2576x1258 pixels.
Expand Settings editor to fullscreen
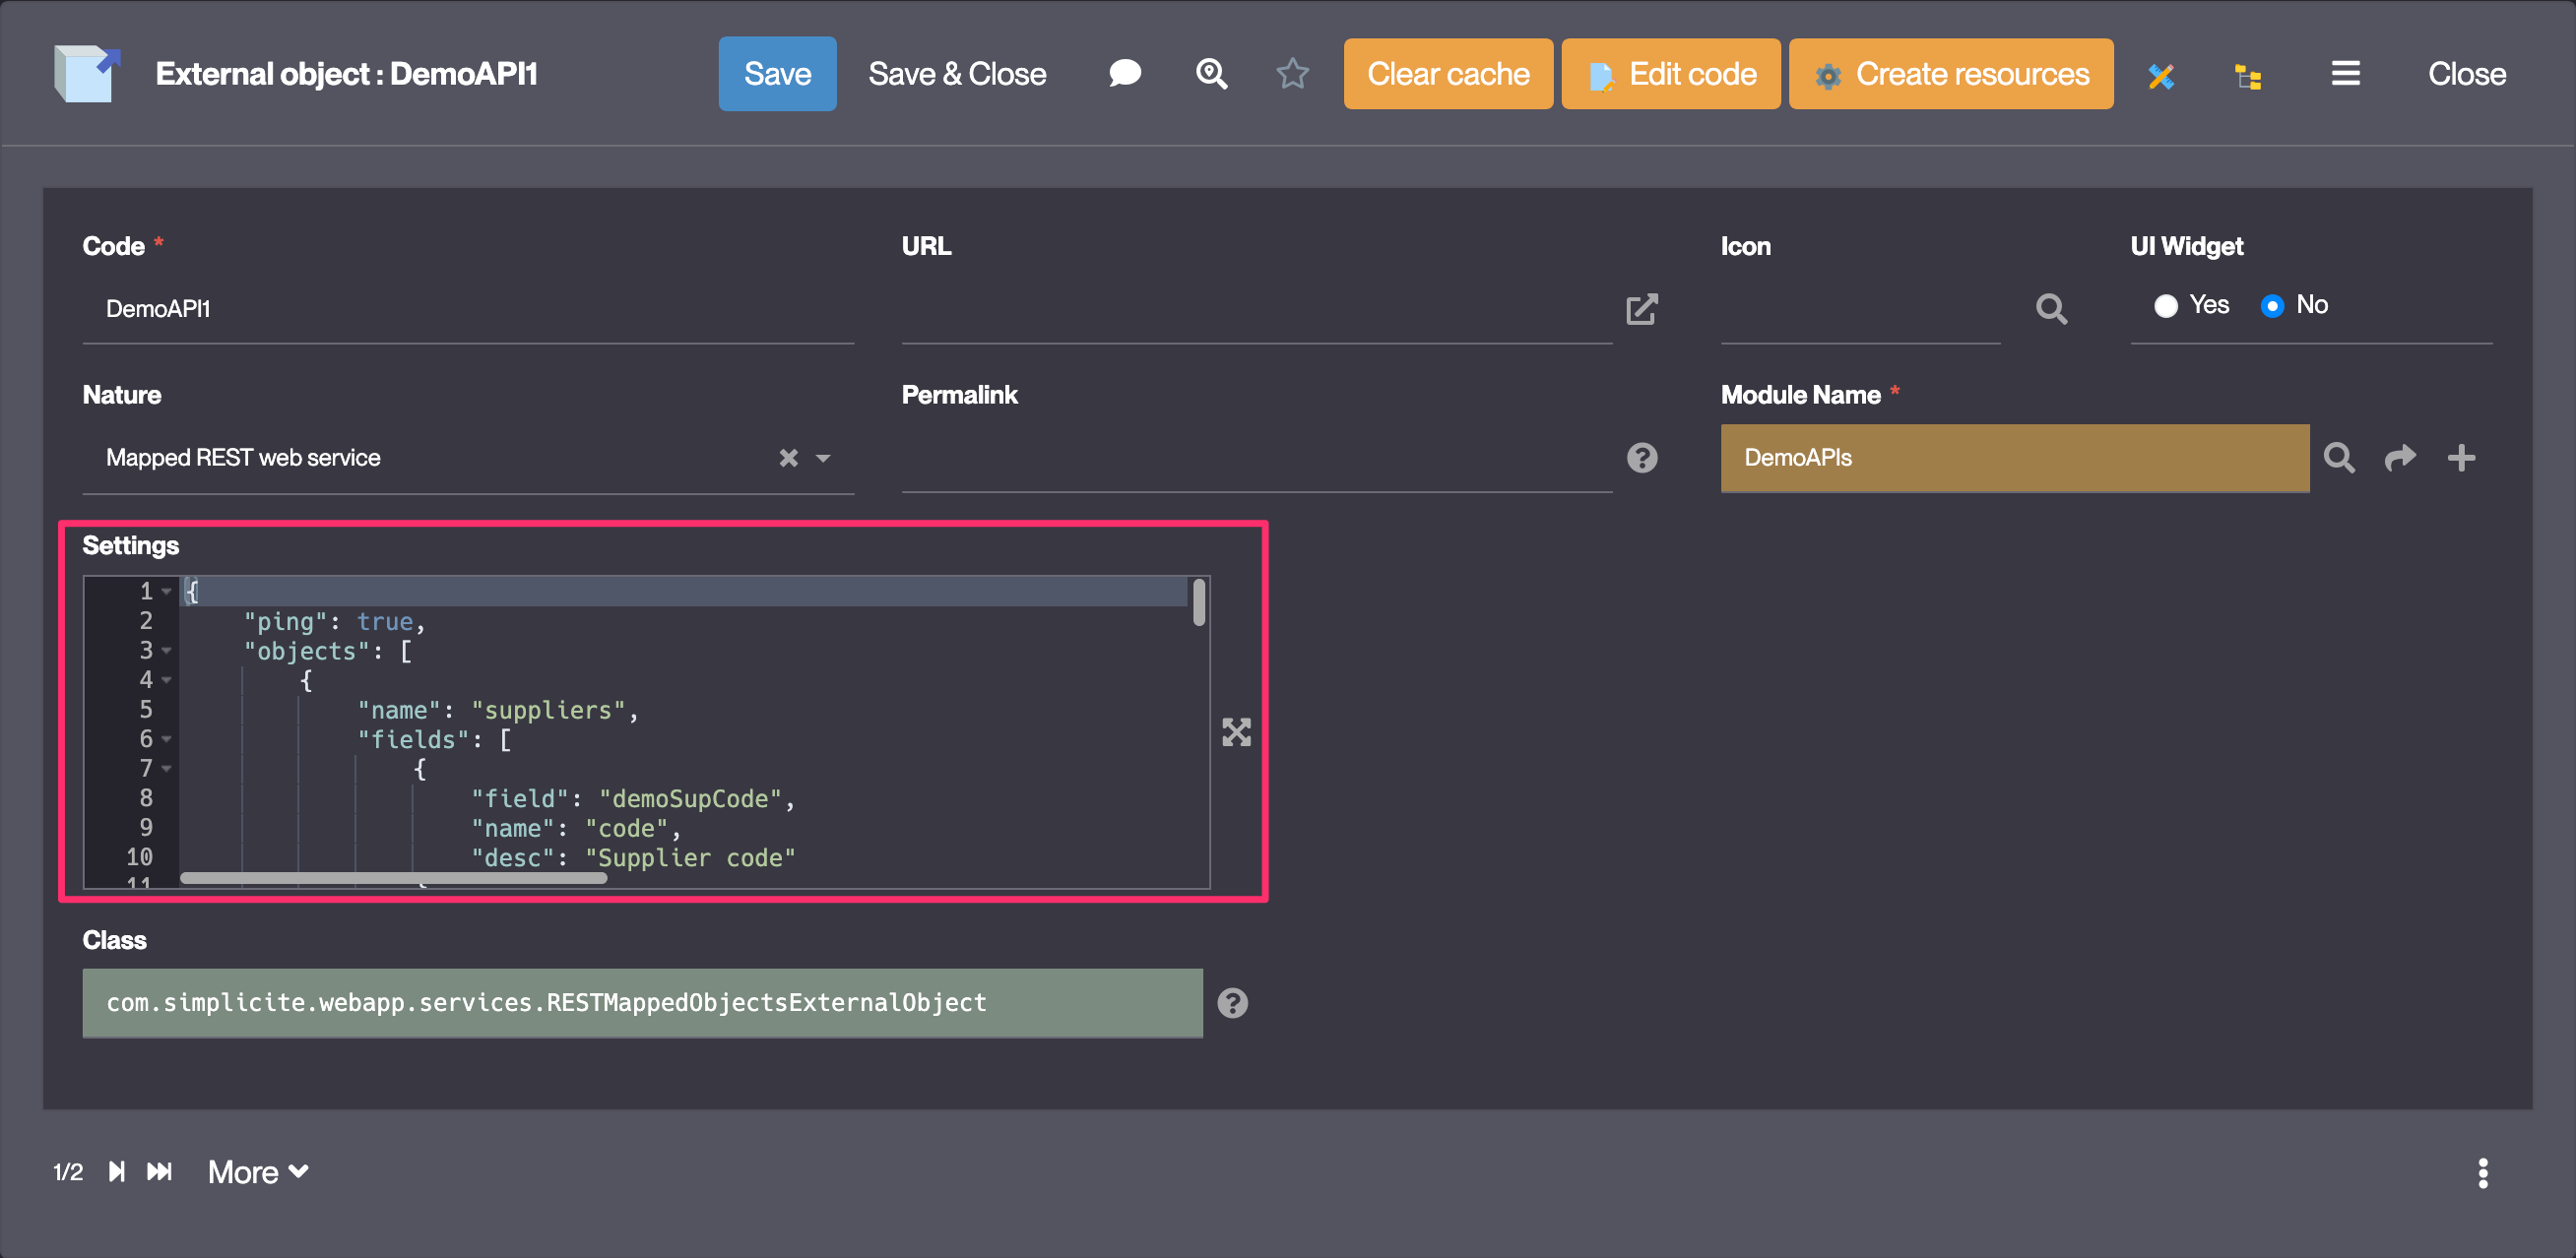pyautogui.click(x=1236, y=732)
